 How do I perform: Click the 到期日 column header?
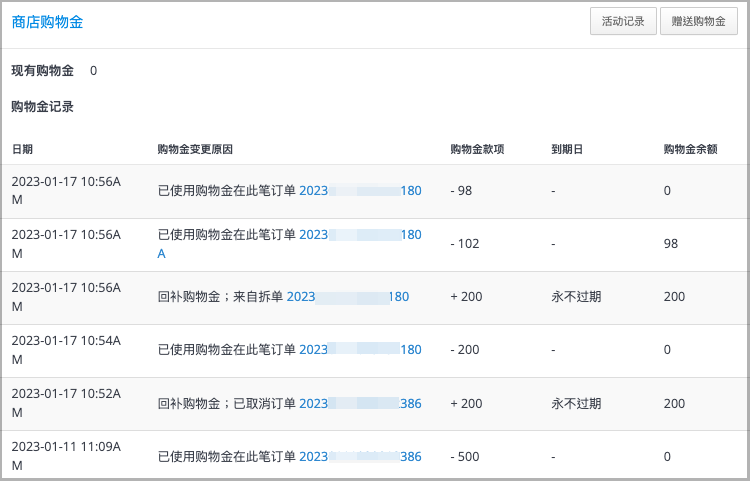[567, 149]
